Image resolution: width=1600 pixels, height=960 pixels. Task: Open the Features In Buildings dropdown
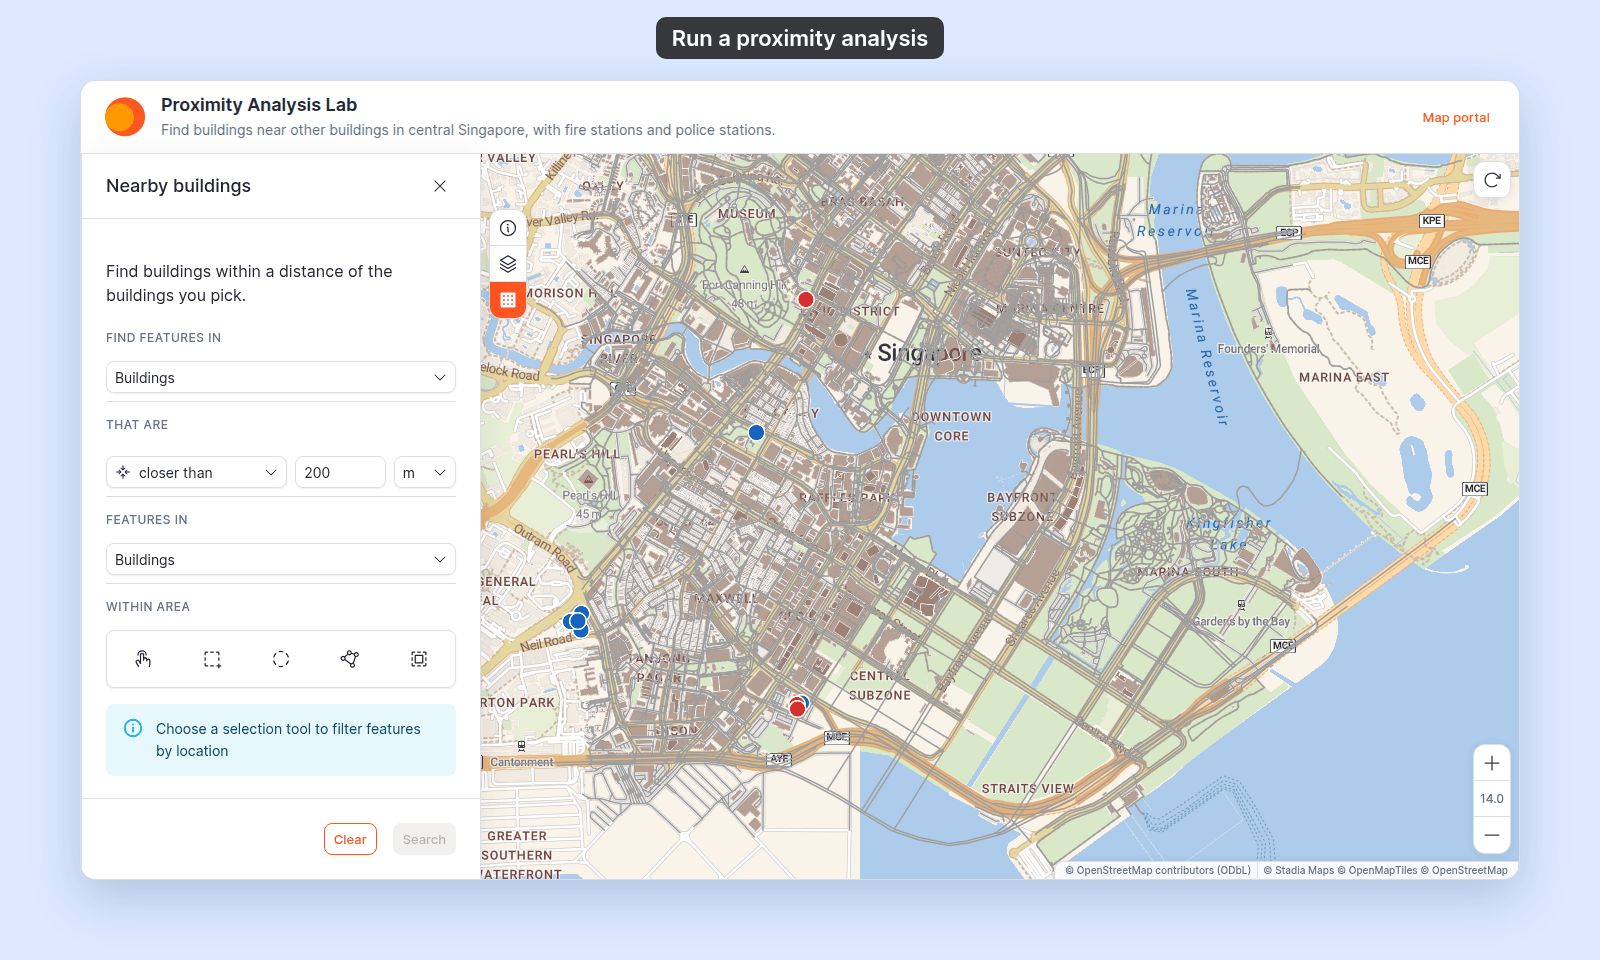tap(281, 559)
